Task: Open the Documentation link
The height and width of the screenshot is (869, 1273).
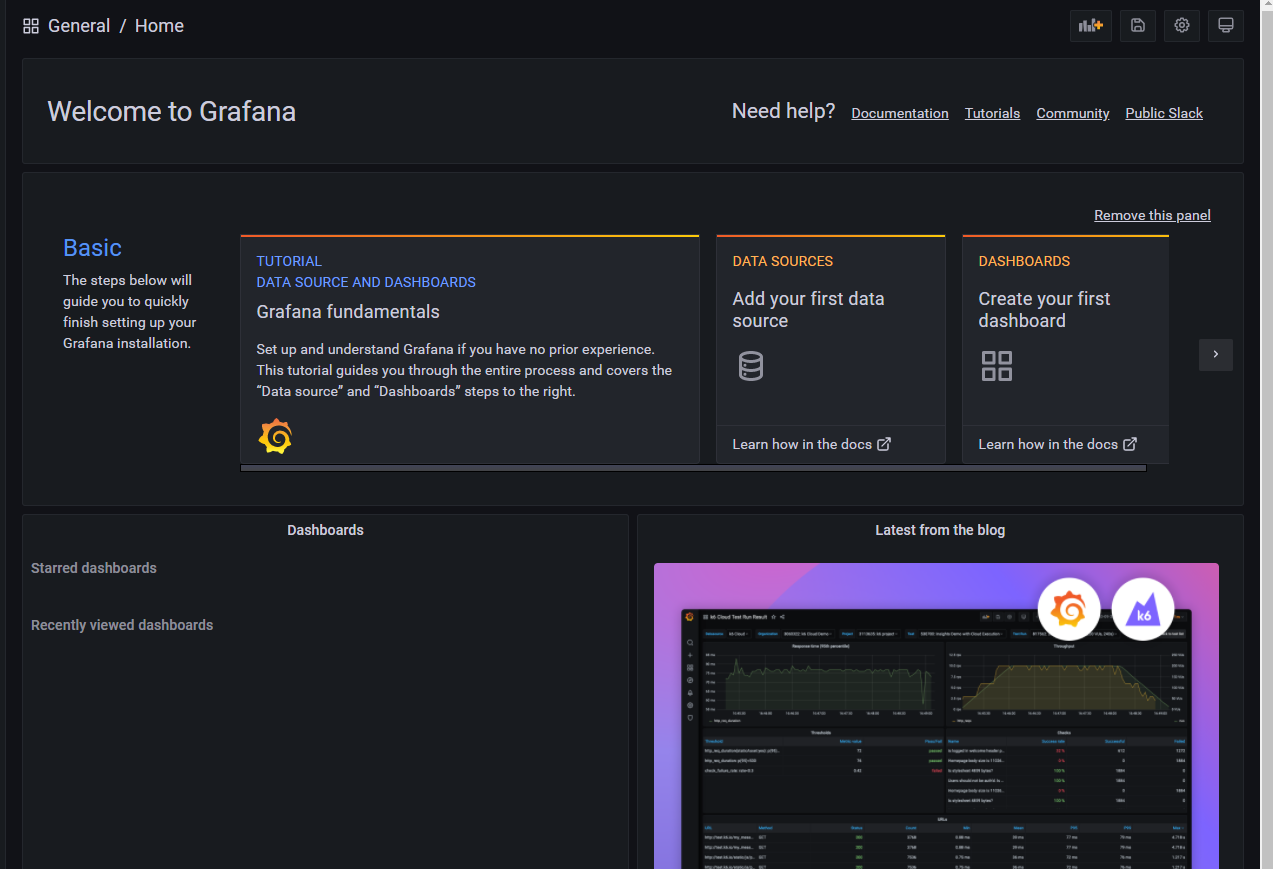Action: (x=900, y=113)
